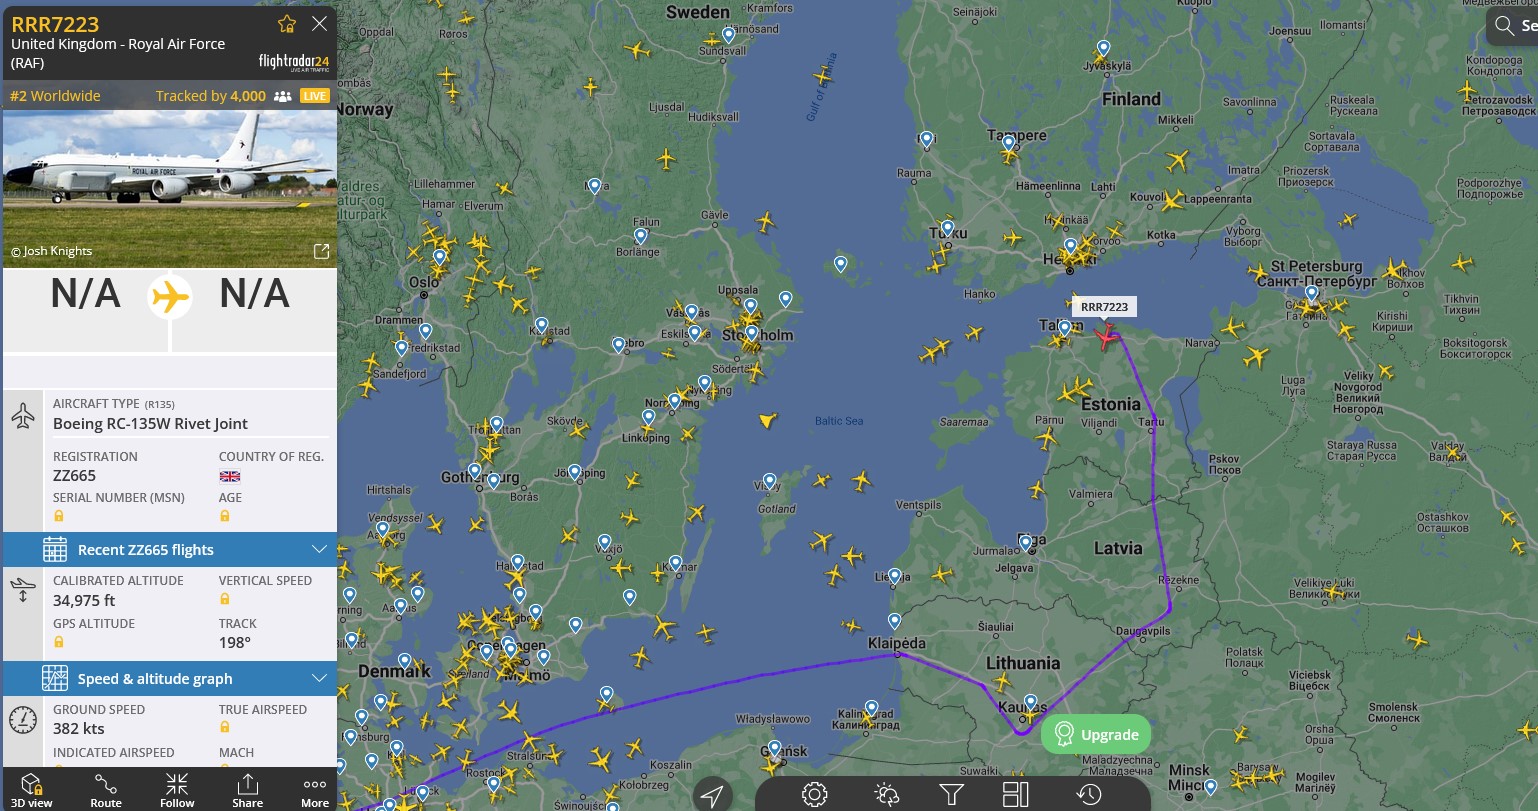1538x811 pixels.
Task: Click the RC-135W aircraft photo thumbnail
Action: coord(170,188)
